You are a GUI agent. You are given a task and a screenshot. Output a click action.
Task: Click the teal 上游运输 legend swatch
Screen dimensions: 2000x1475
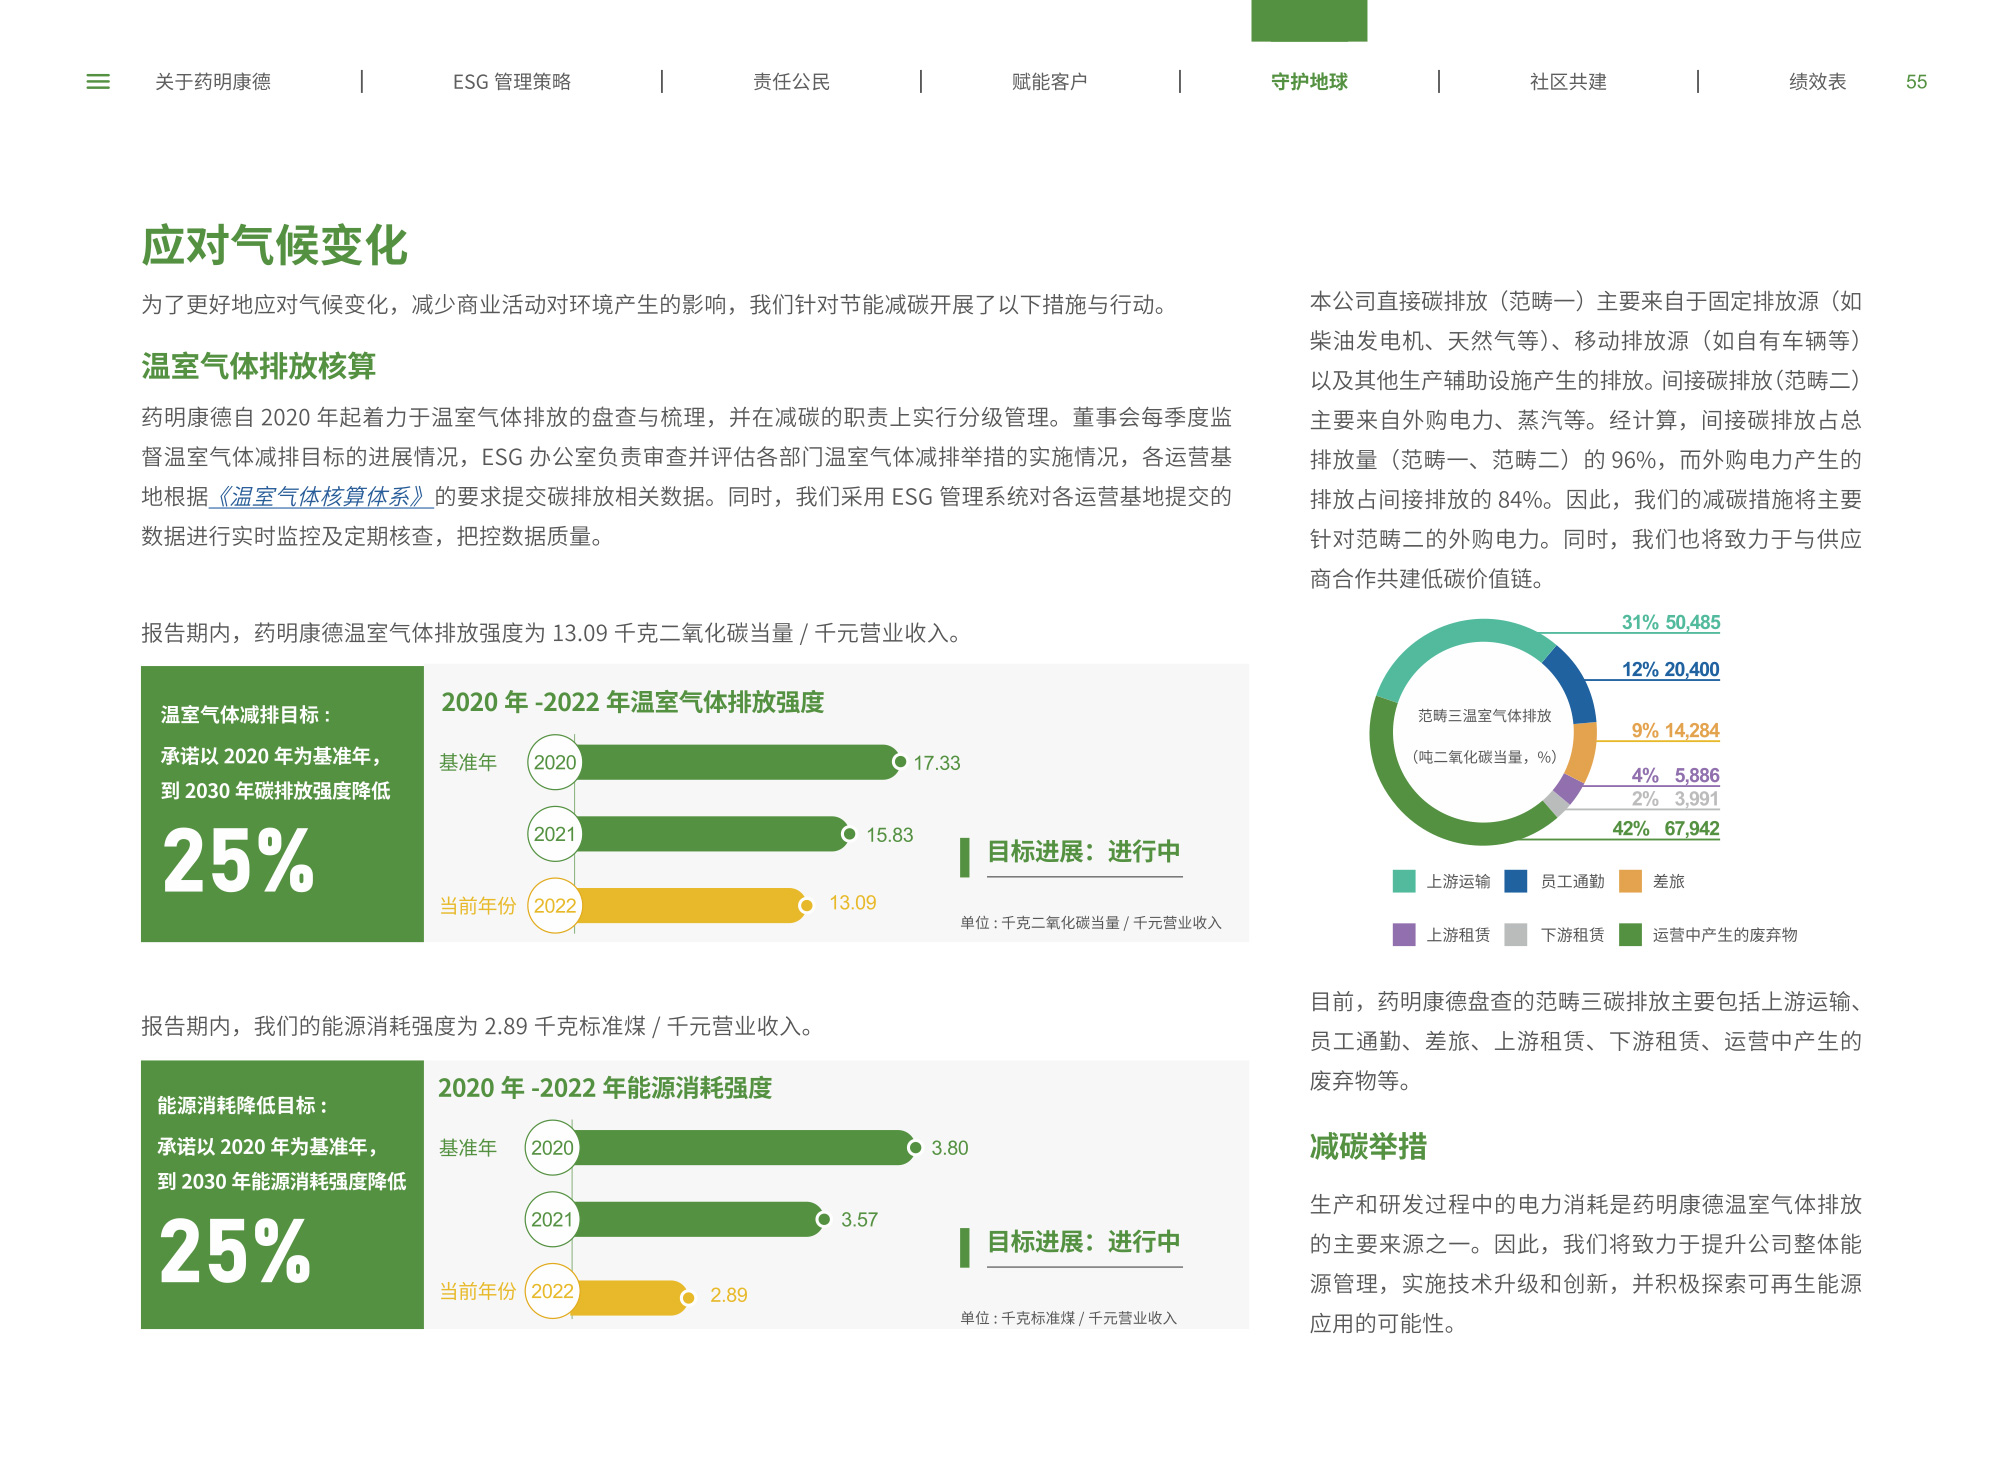[1404, 881]
